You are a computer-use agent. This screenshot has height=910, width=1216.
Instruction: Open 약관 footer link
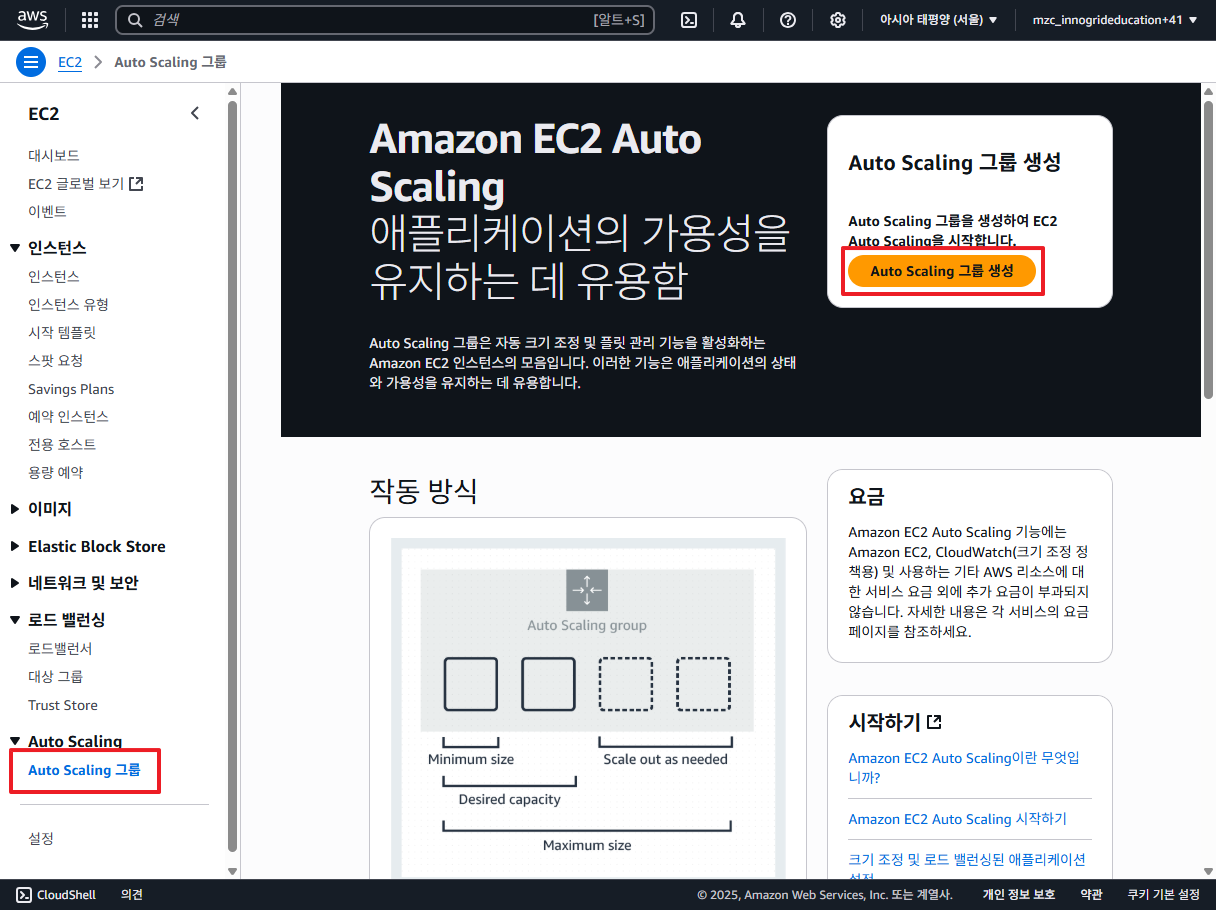pos(1091,895)
